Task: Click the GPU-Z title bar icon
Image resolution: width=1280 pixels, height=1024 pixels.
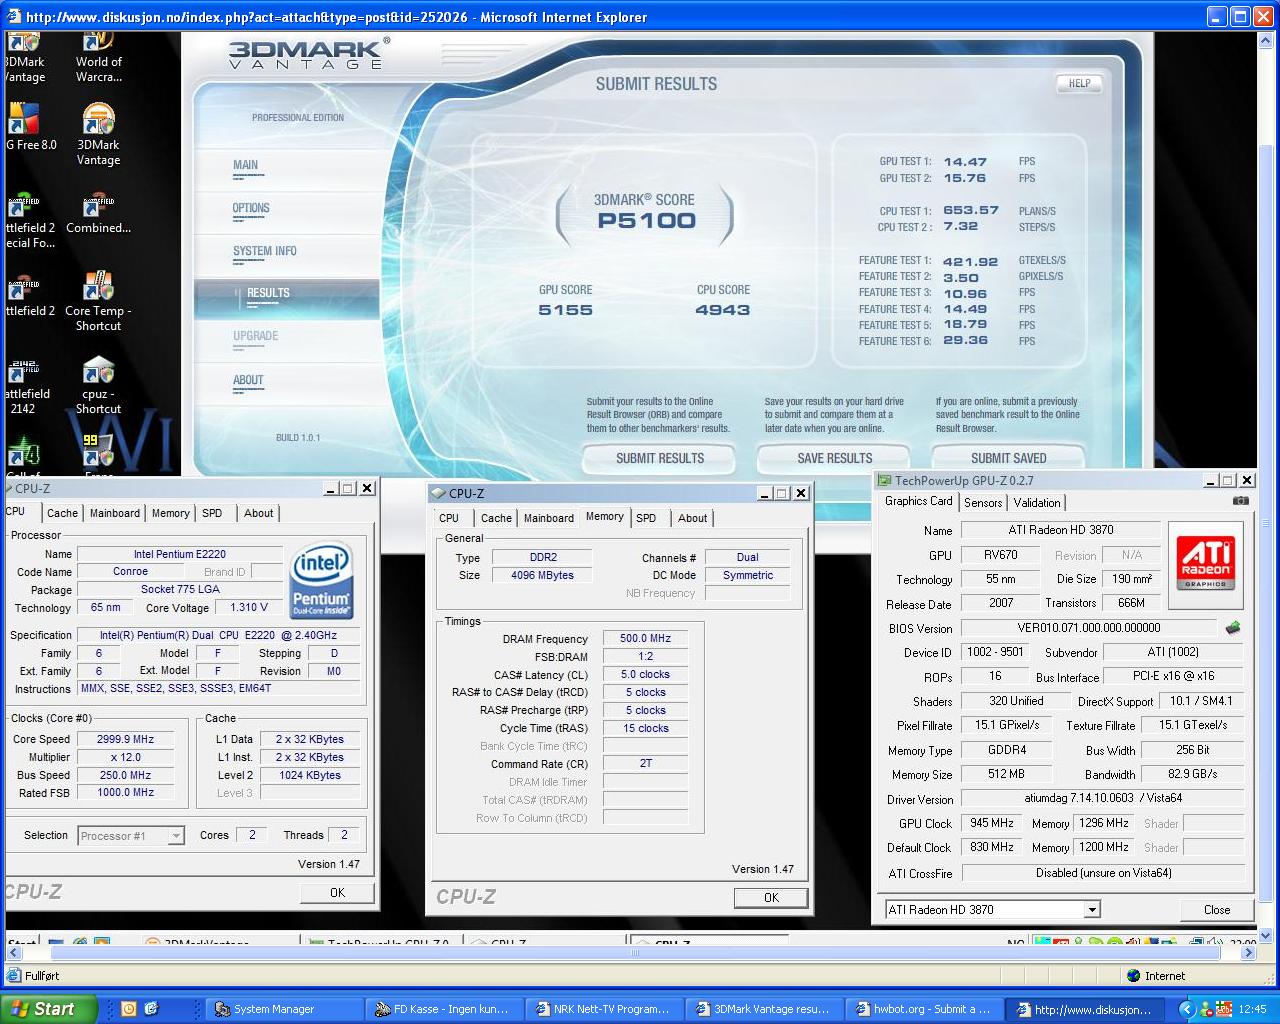Action: click(884, 481)
